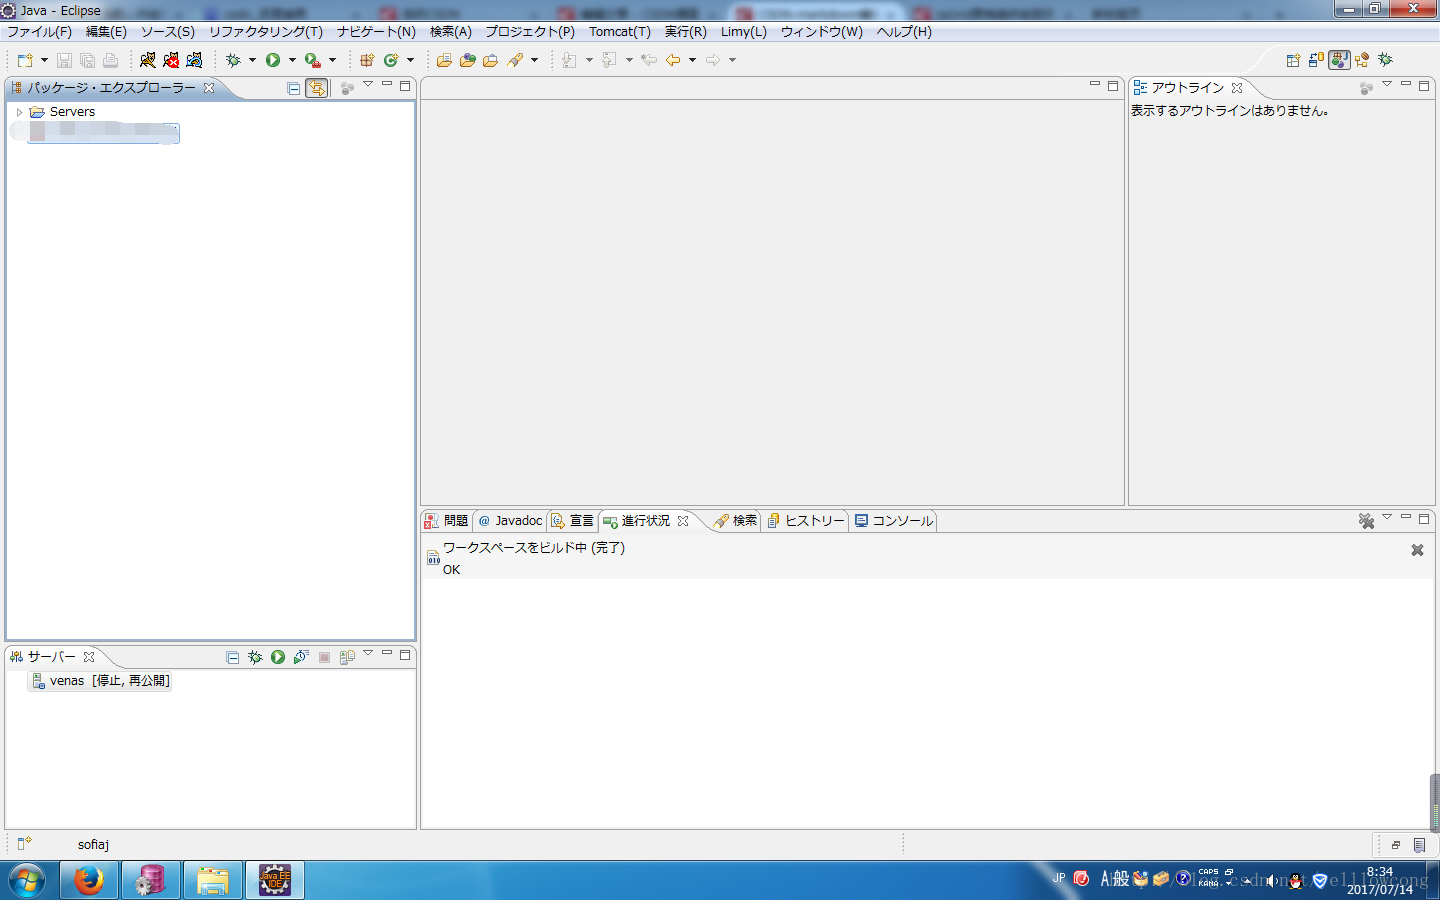The width and height of the screenshot is (1440, 900).
Task: Start the server with green play icon
Action: (x=278, y=657)
